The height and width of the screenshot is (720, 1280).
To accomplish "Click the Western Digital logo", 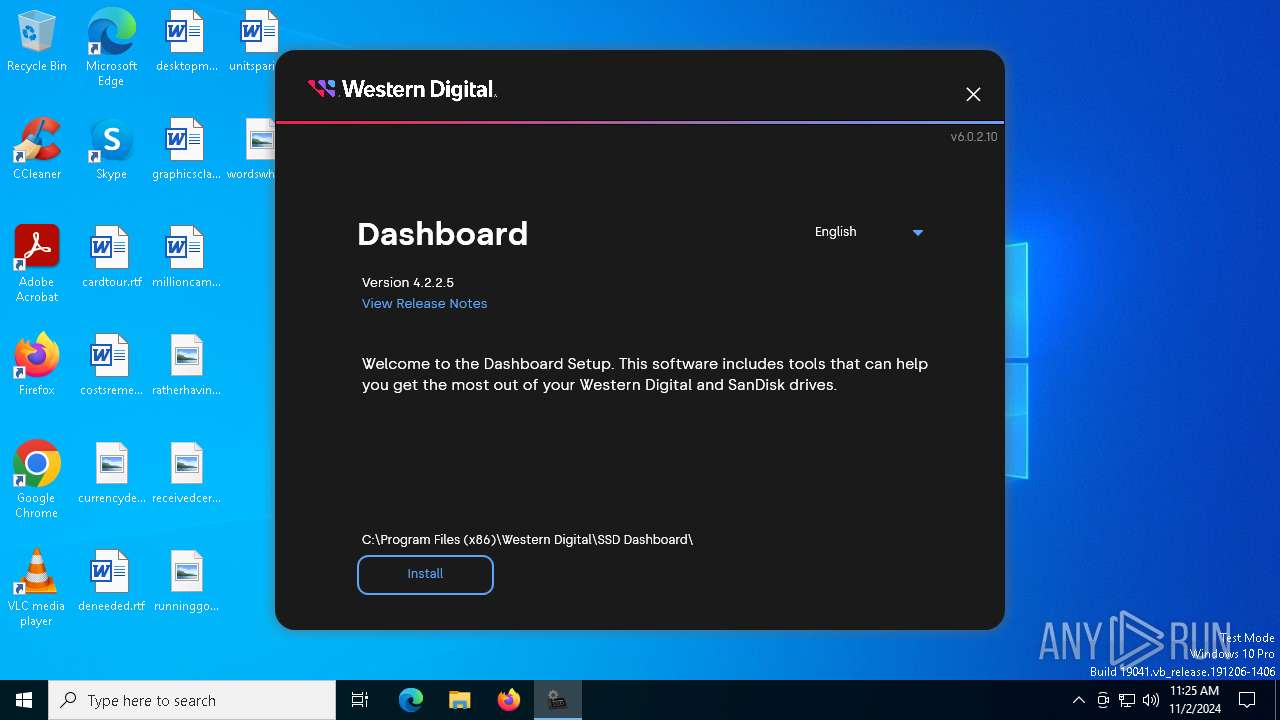I will [402, 89].
